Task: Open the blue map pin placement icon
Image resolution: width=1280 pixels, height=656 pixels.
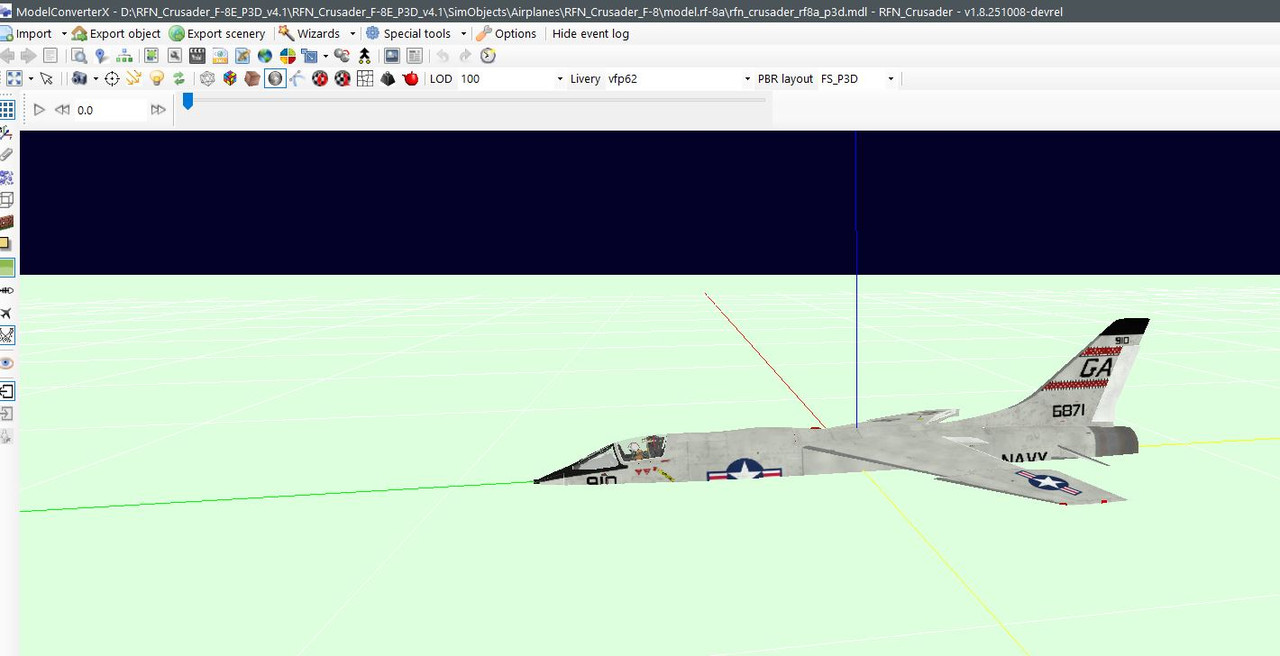Action: pyautogui.click(x=101, y=56)
